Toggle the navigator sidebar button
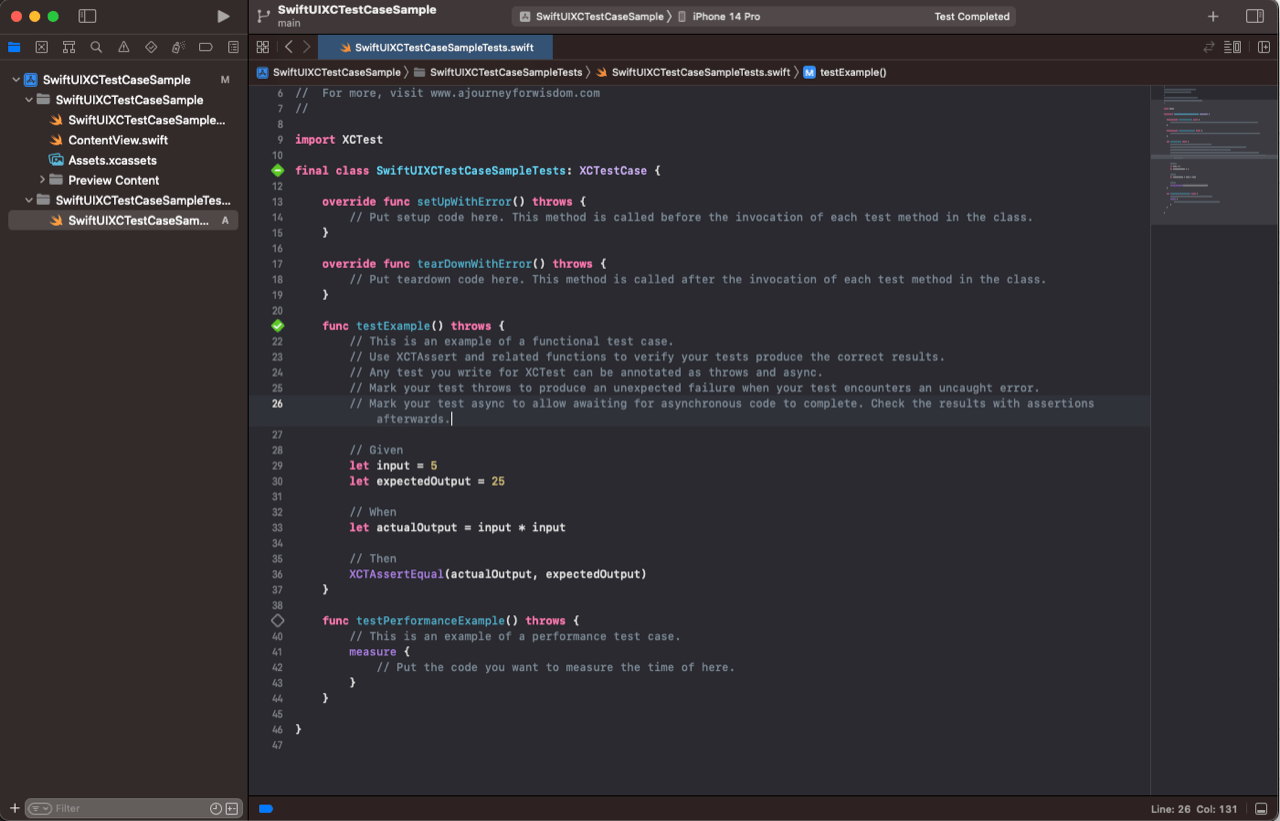This screenshot has height=821, width=1280. point(87,16)
